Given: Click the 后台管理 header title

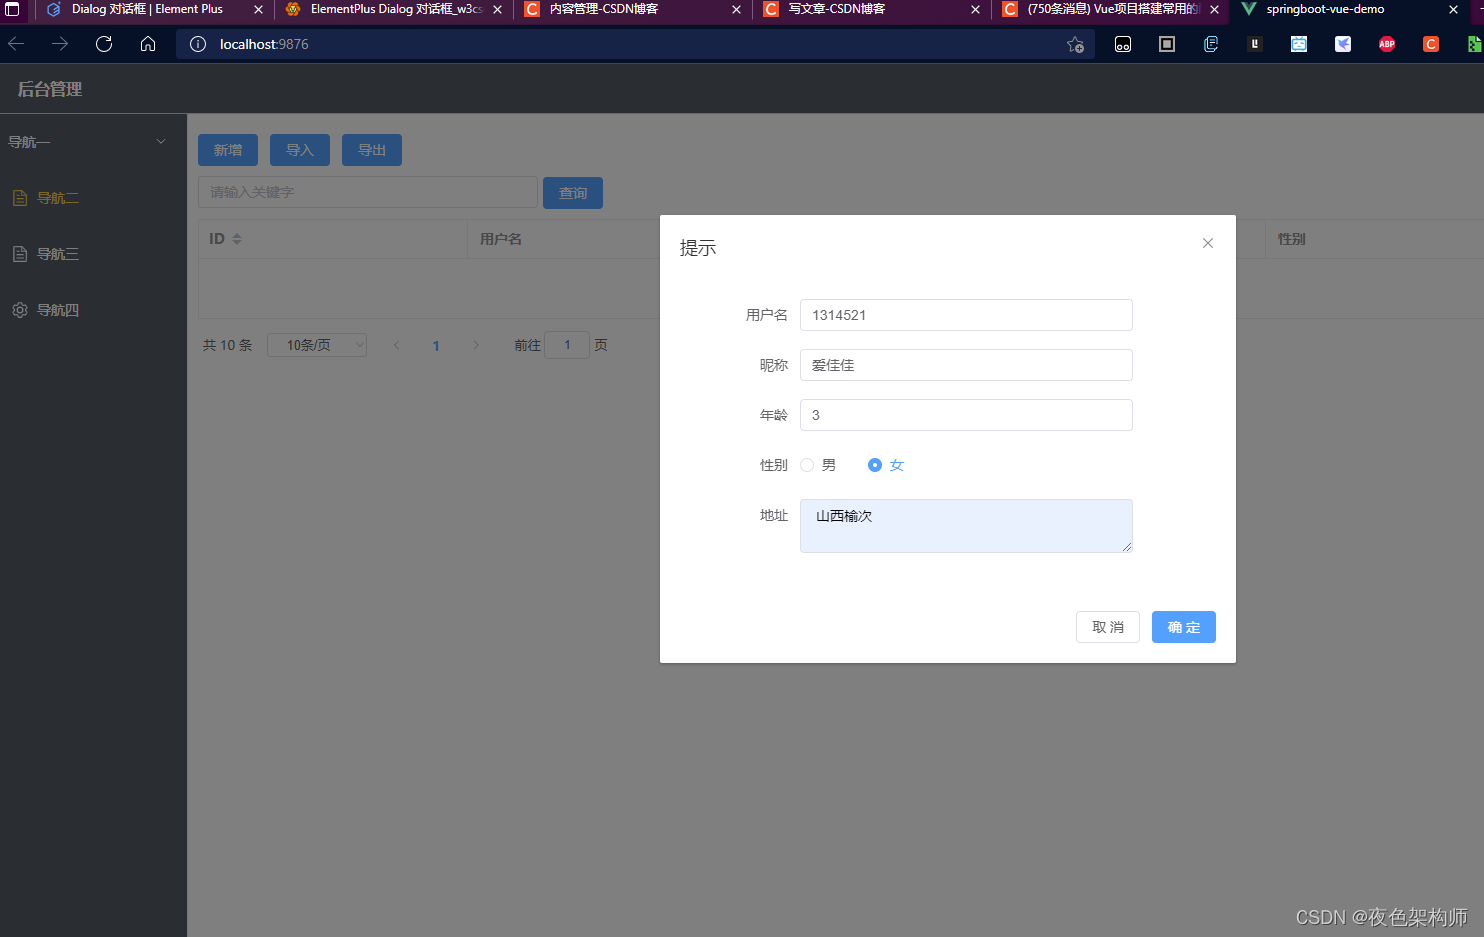Looking at the screenshot, I should point(50,89).
